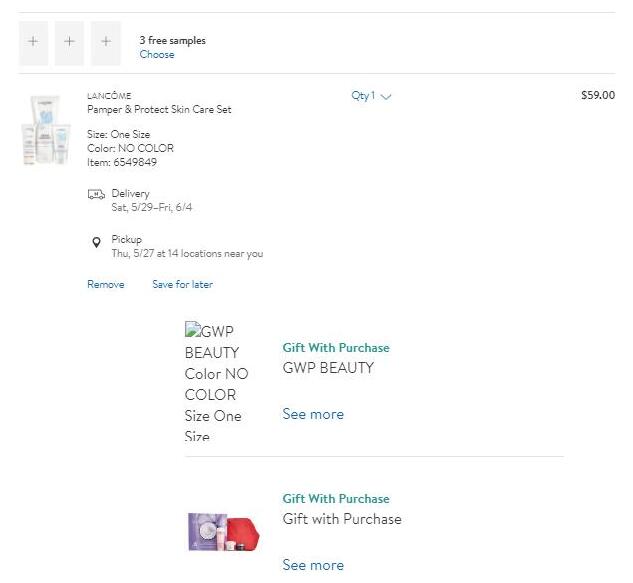Click 'Sat, 5/29–Fri, 6/4' delivery dates

152,208
